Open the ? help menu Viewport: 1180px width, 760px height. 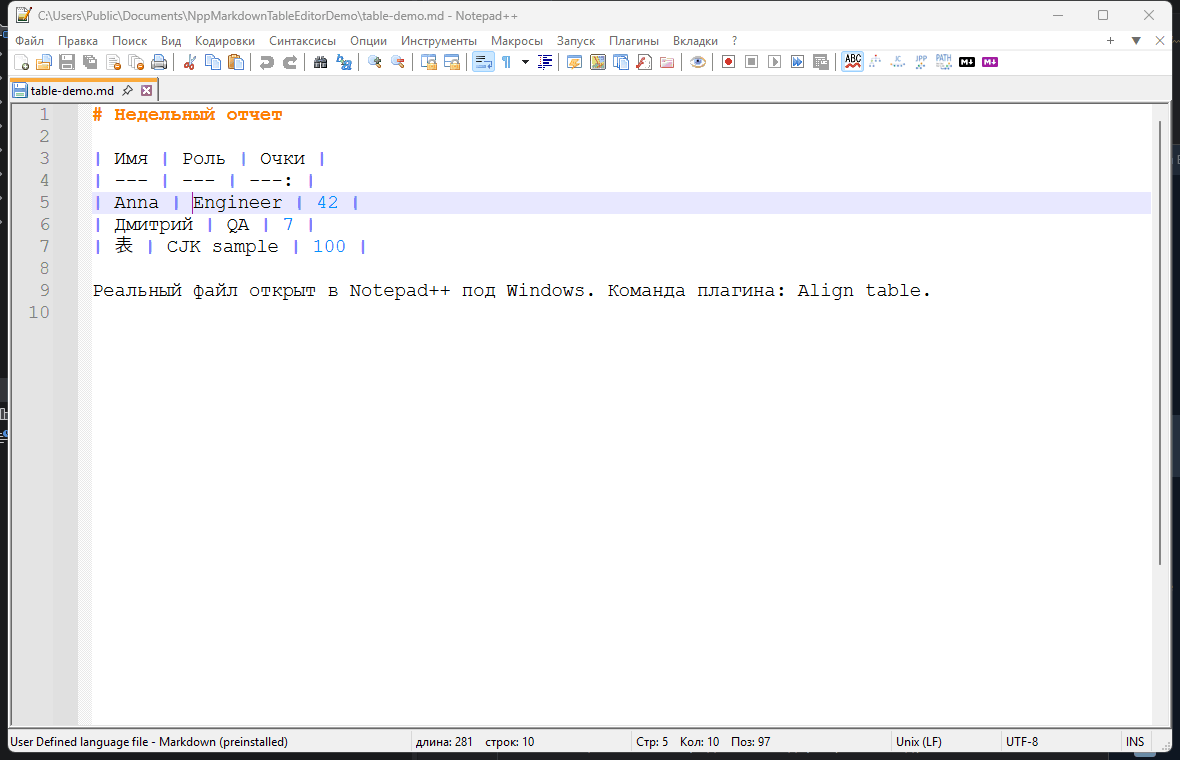(x=734, y=41)
